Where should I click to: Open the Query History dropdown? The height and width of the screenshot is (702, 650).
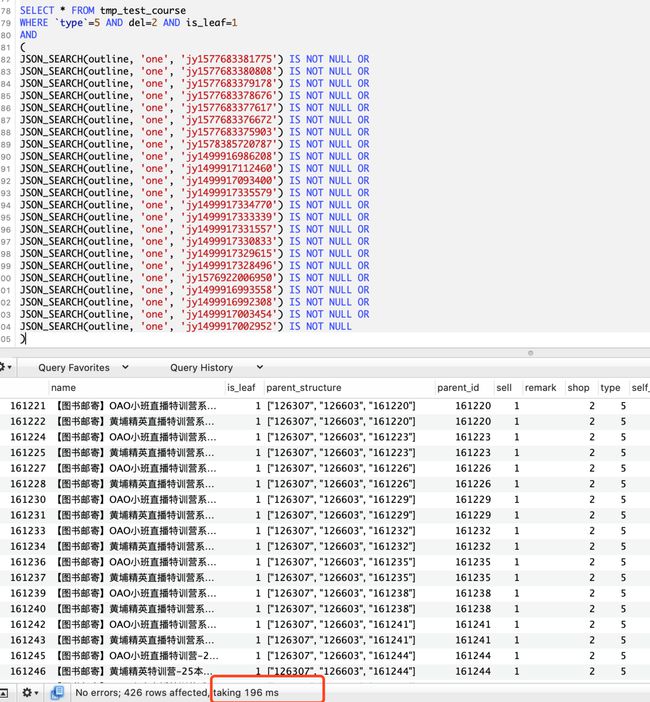coord(216,368)
